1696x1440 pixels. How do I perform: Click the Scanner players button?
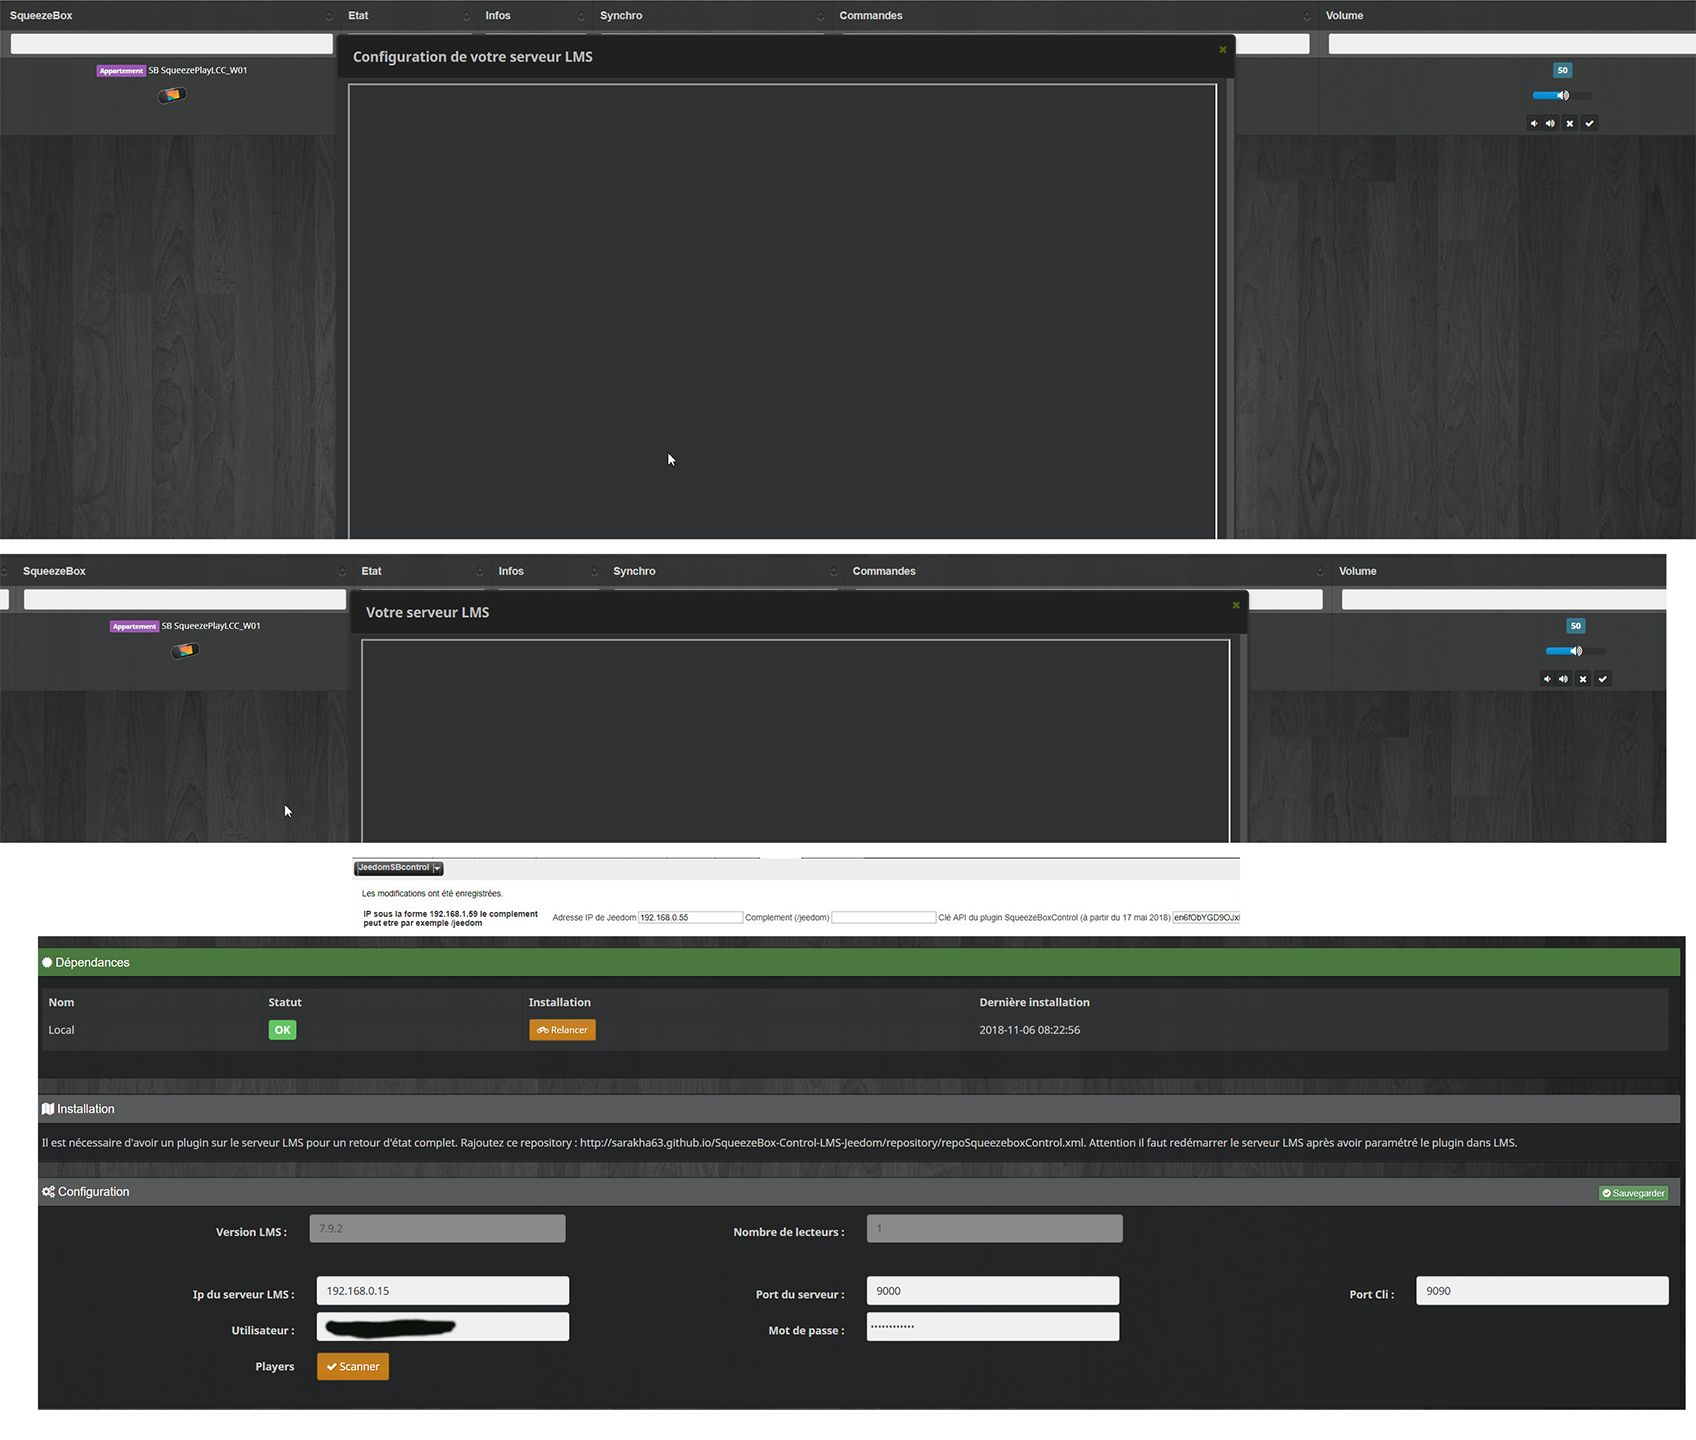(x=353, y=1367)
